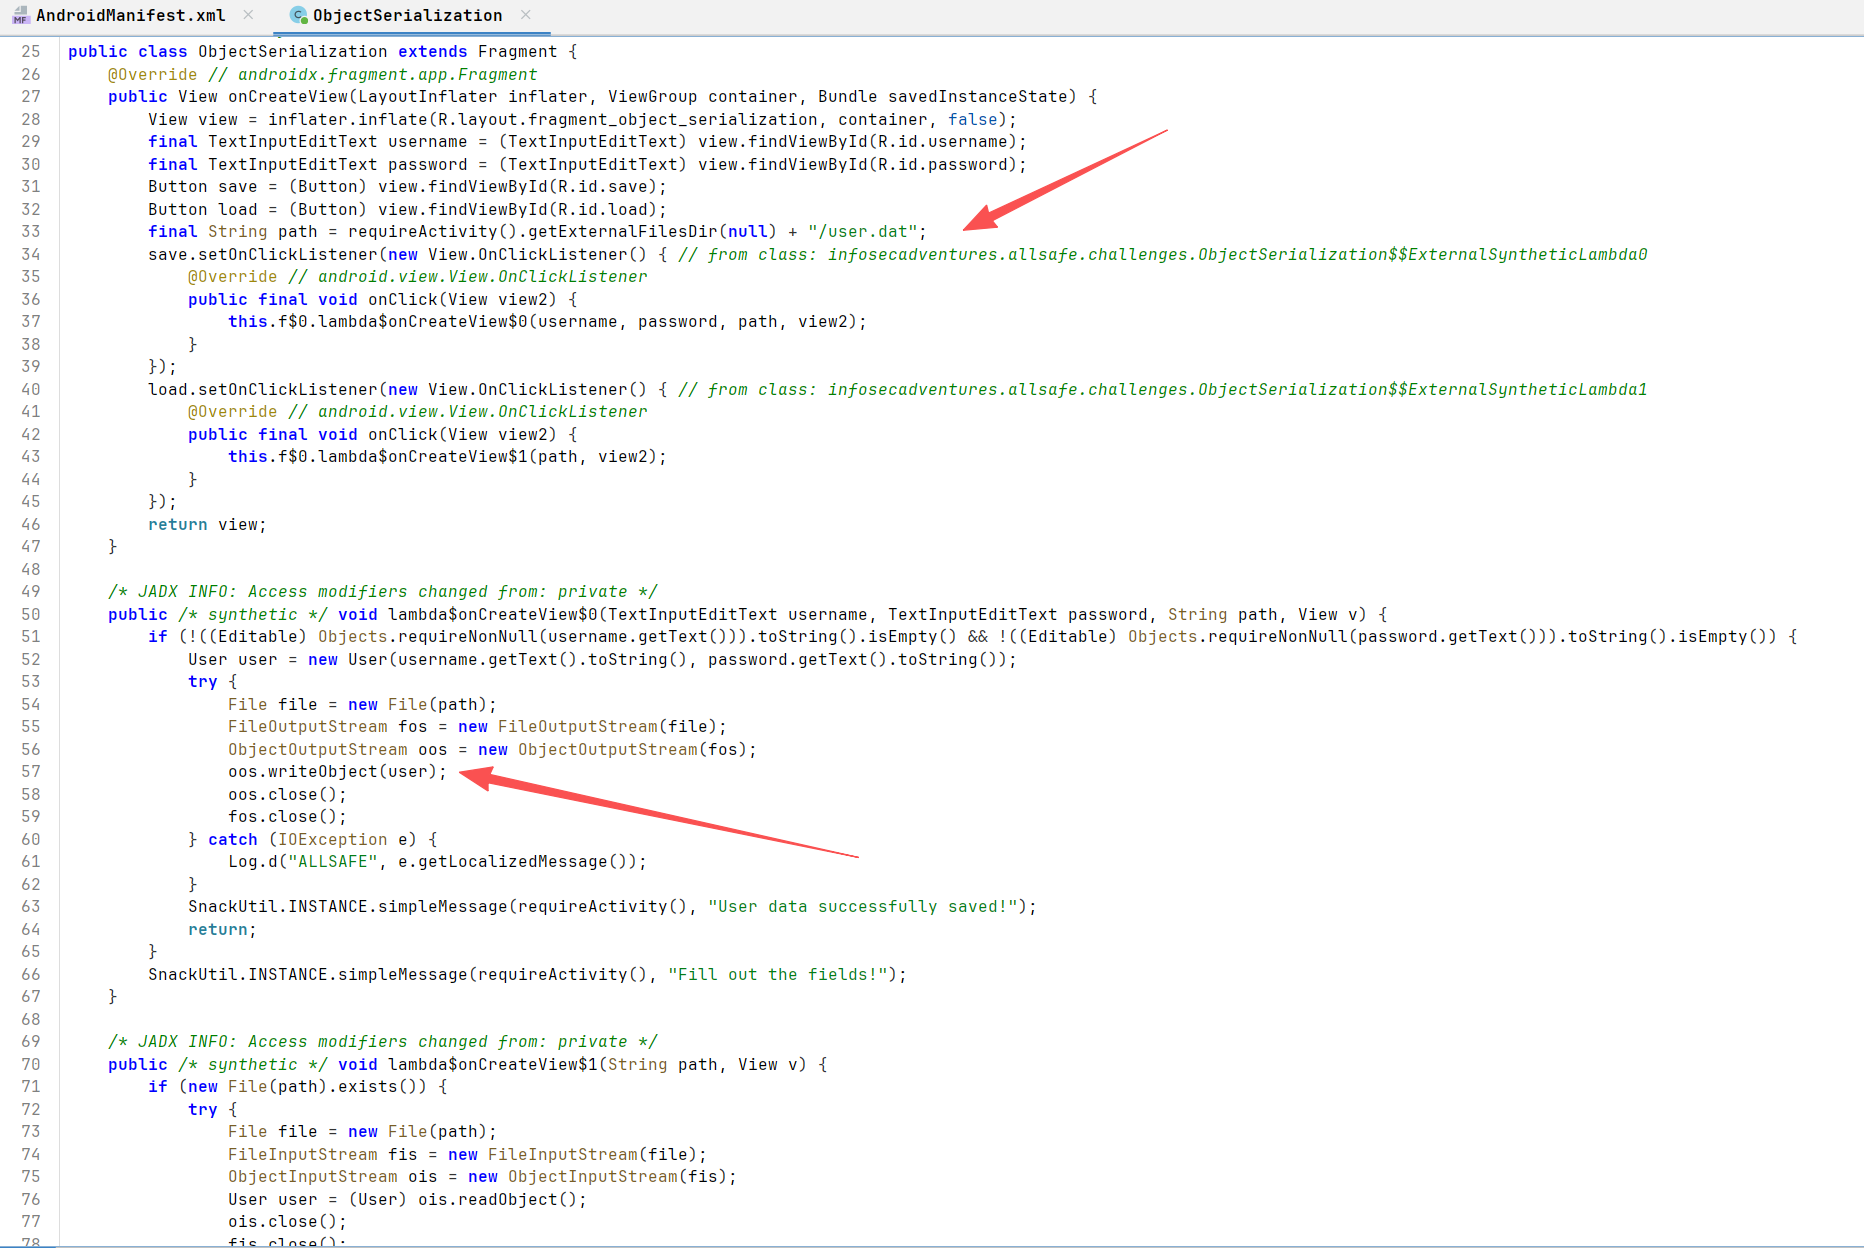1864x1248 pixels.
Task: Close the AndroidManifest.xml tab
Action: click(x=248, y=15)
